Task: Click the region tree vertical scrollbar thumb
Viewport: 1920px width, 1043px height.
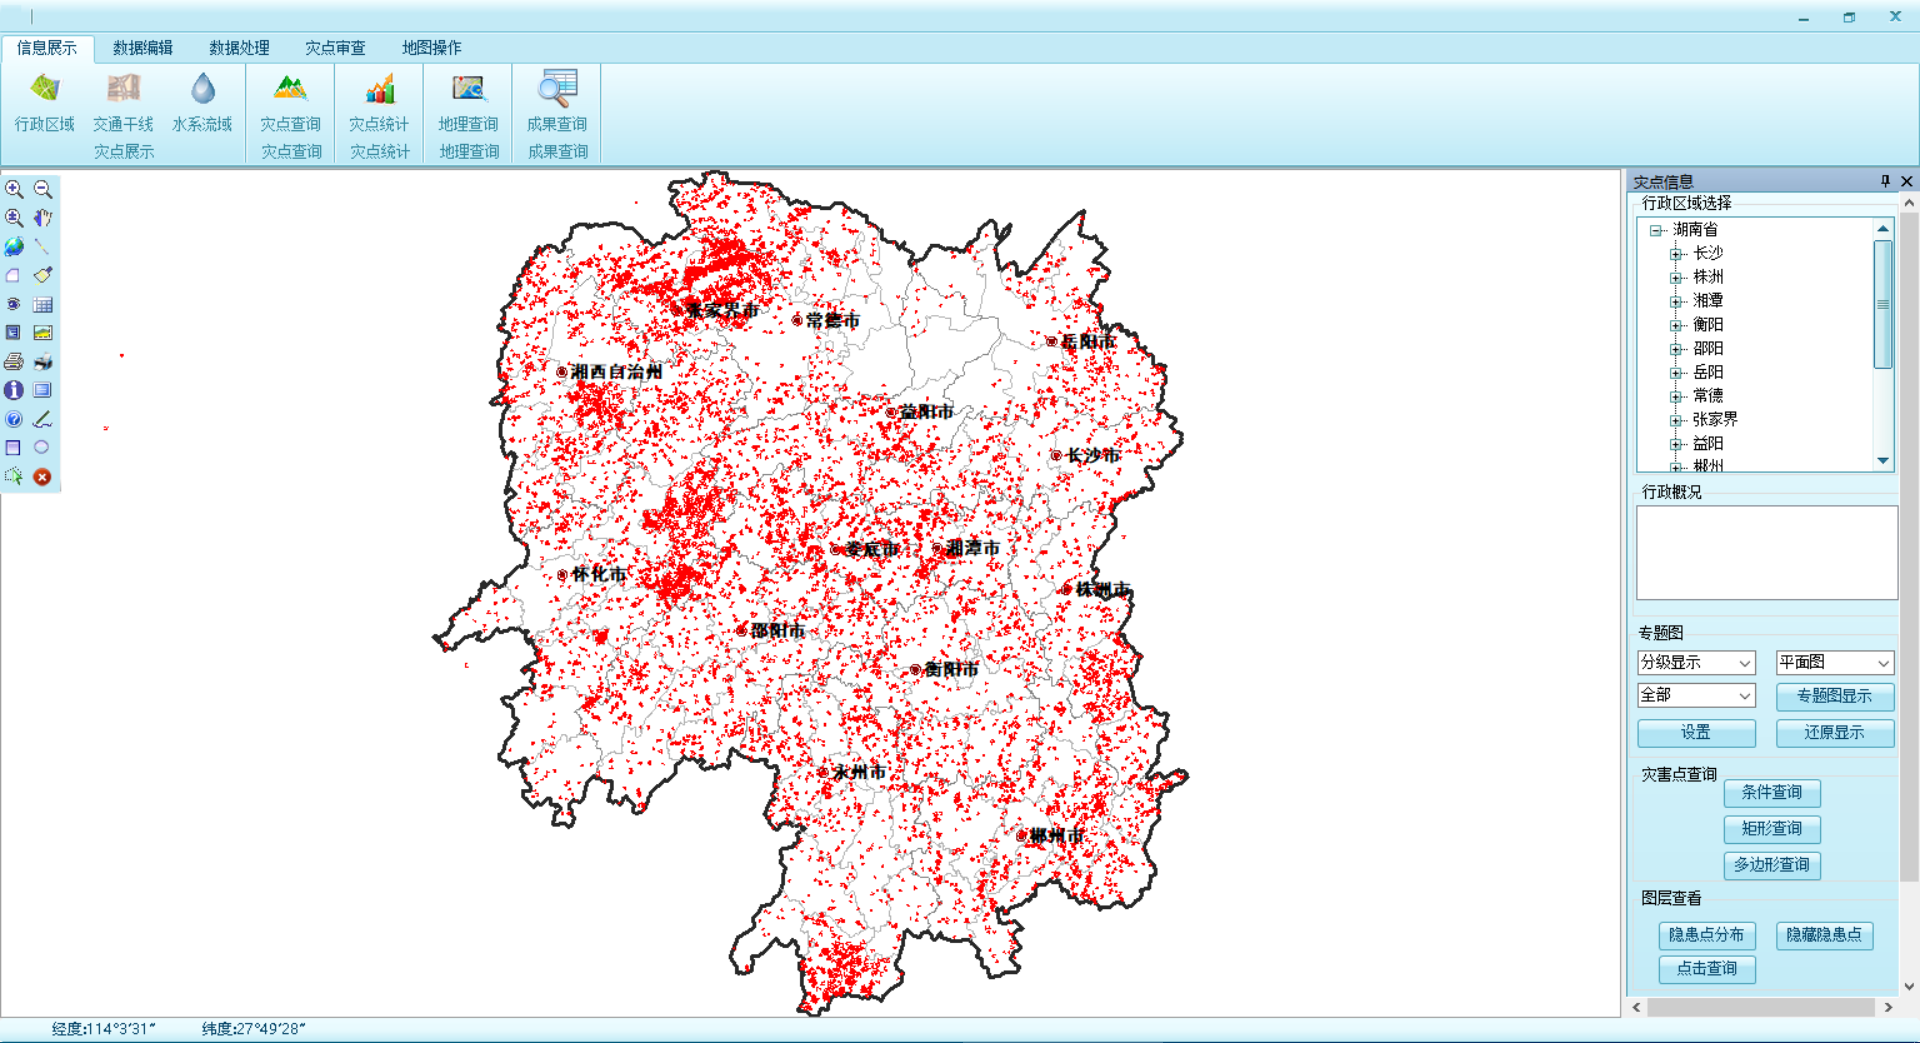Action: 1883,304
